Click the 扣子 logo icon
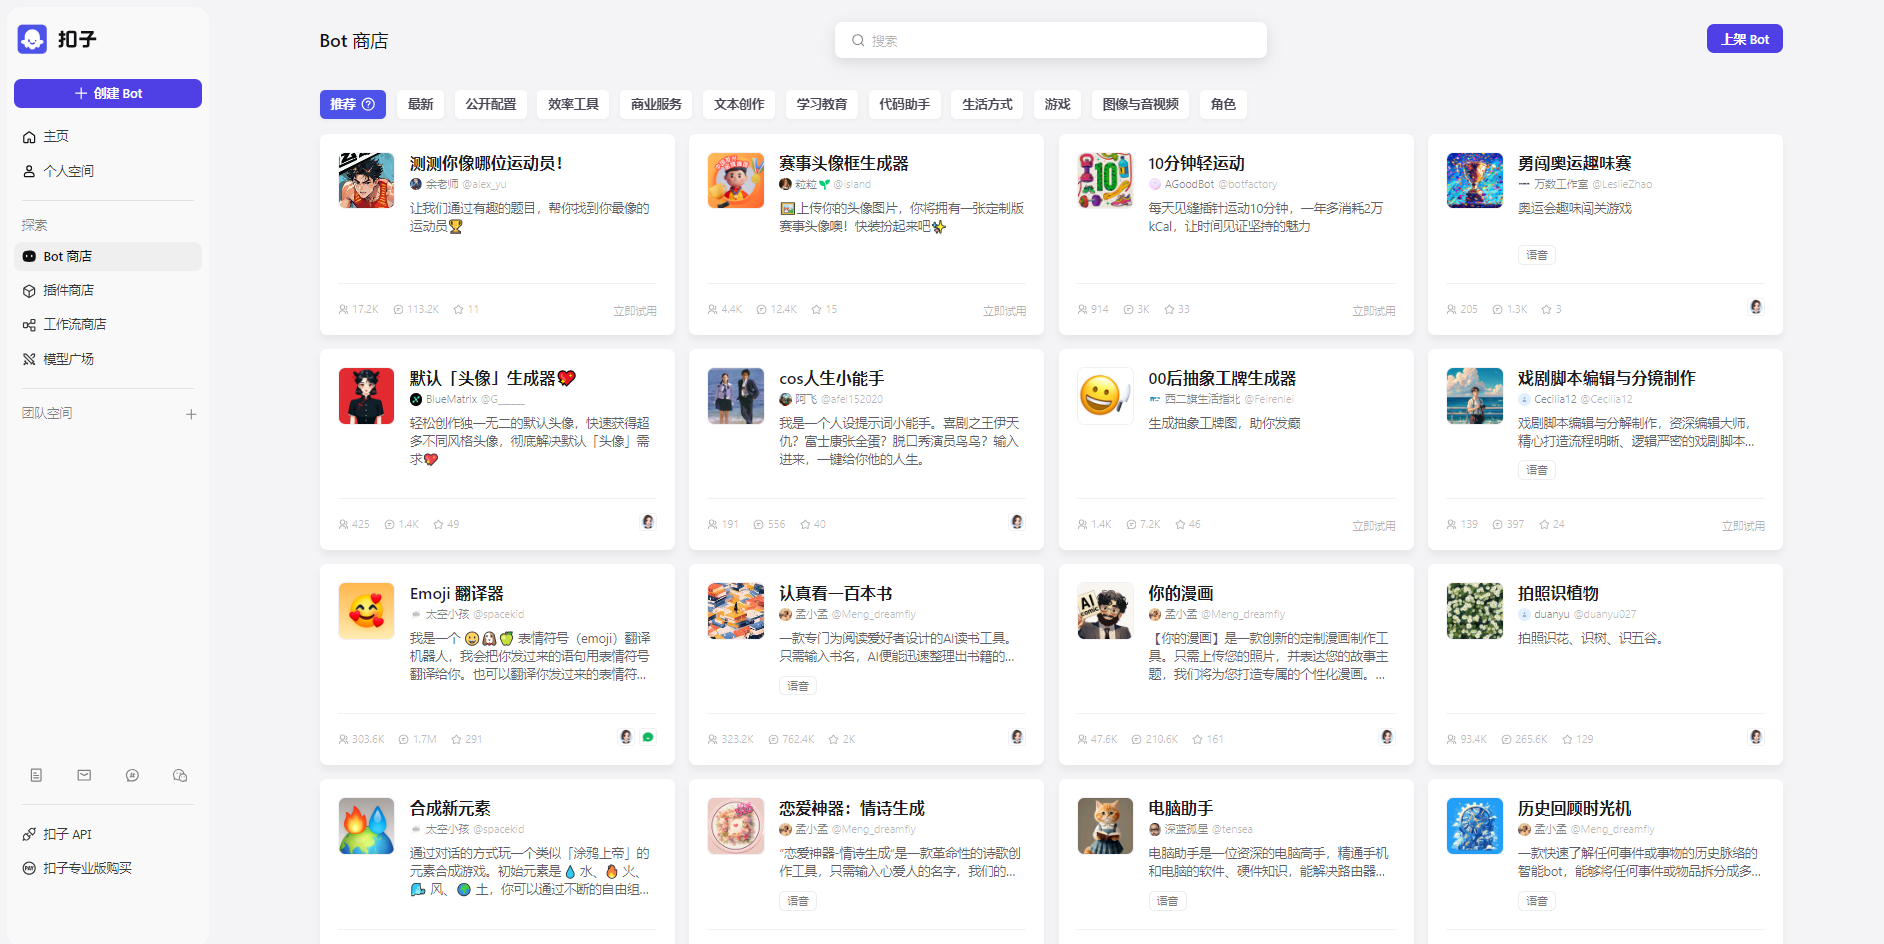Screen dimensions: 1884x944 click(x=32, y=39)
